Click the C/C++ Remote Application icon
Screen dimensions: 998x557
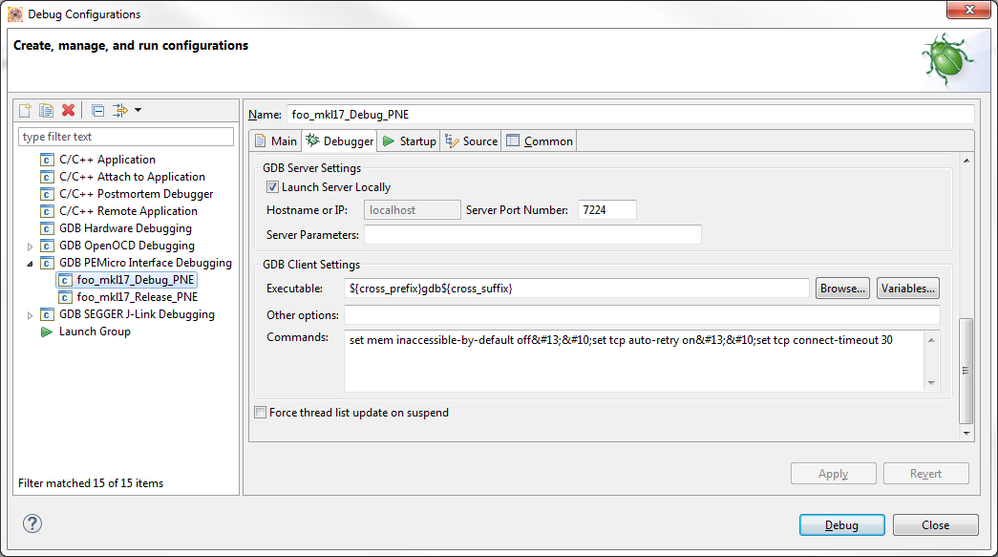click(x=46, y=211)
